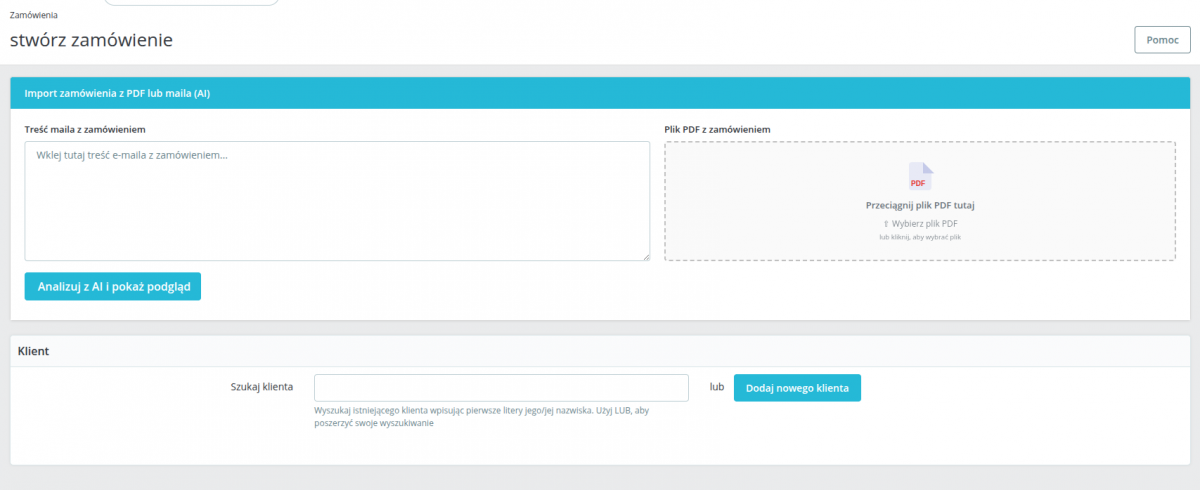The height and width of the screenshot is (490, 1200).
Task: Click the Klient panel header
Action: click(600, 352)
